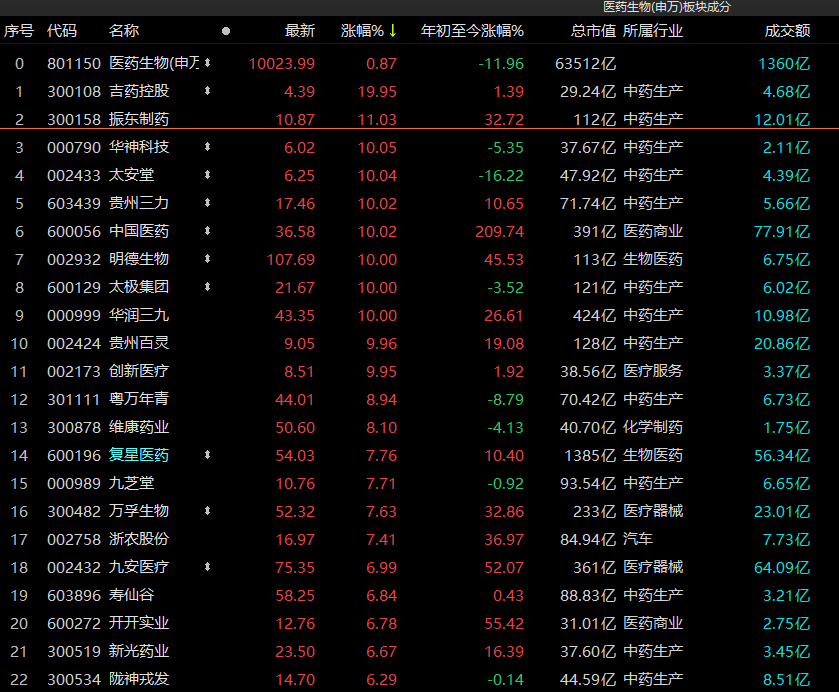Click 开开实业 industry cell 医药商业
Image resolution: width=839 pixels, height=692 pixels.
pos(653,623)
